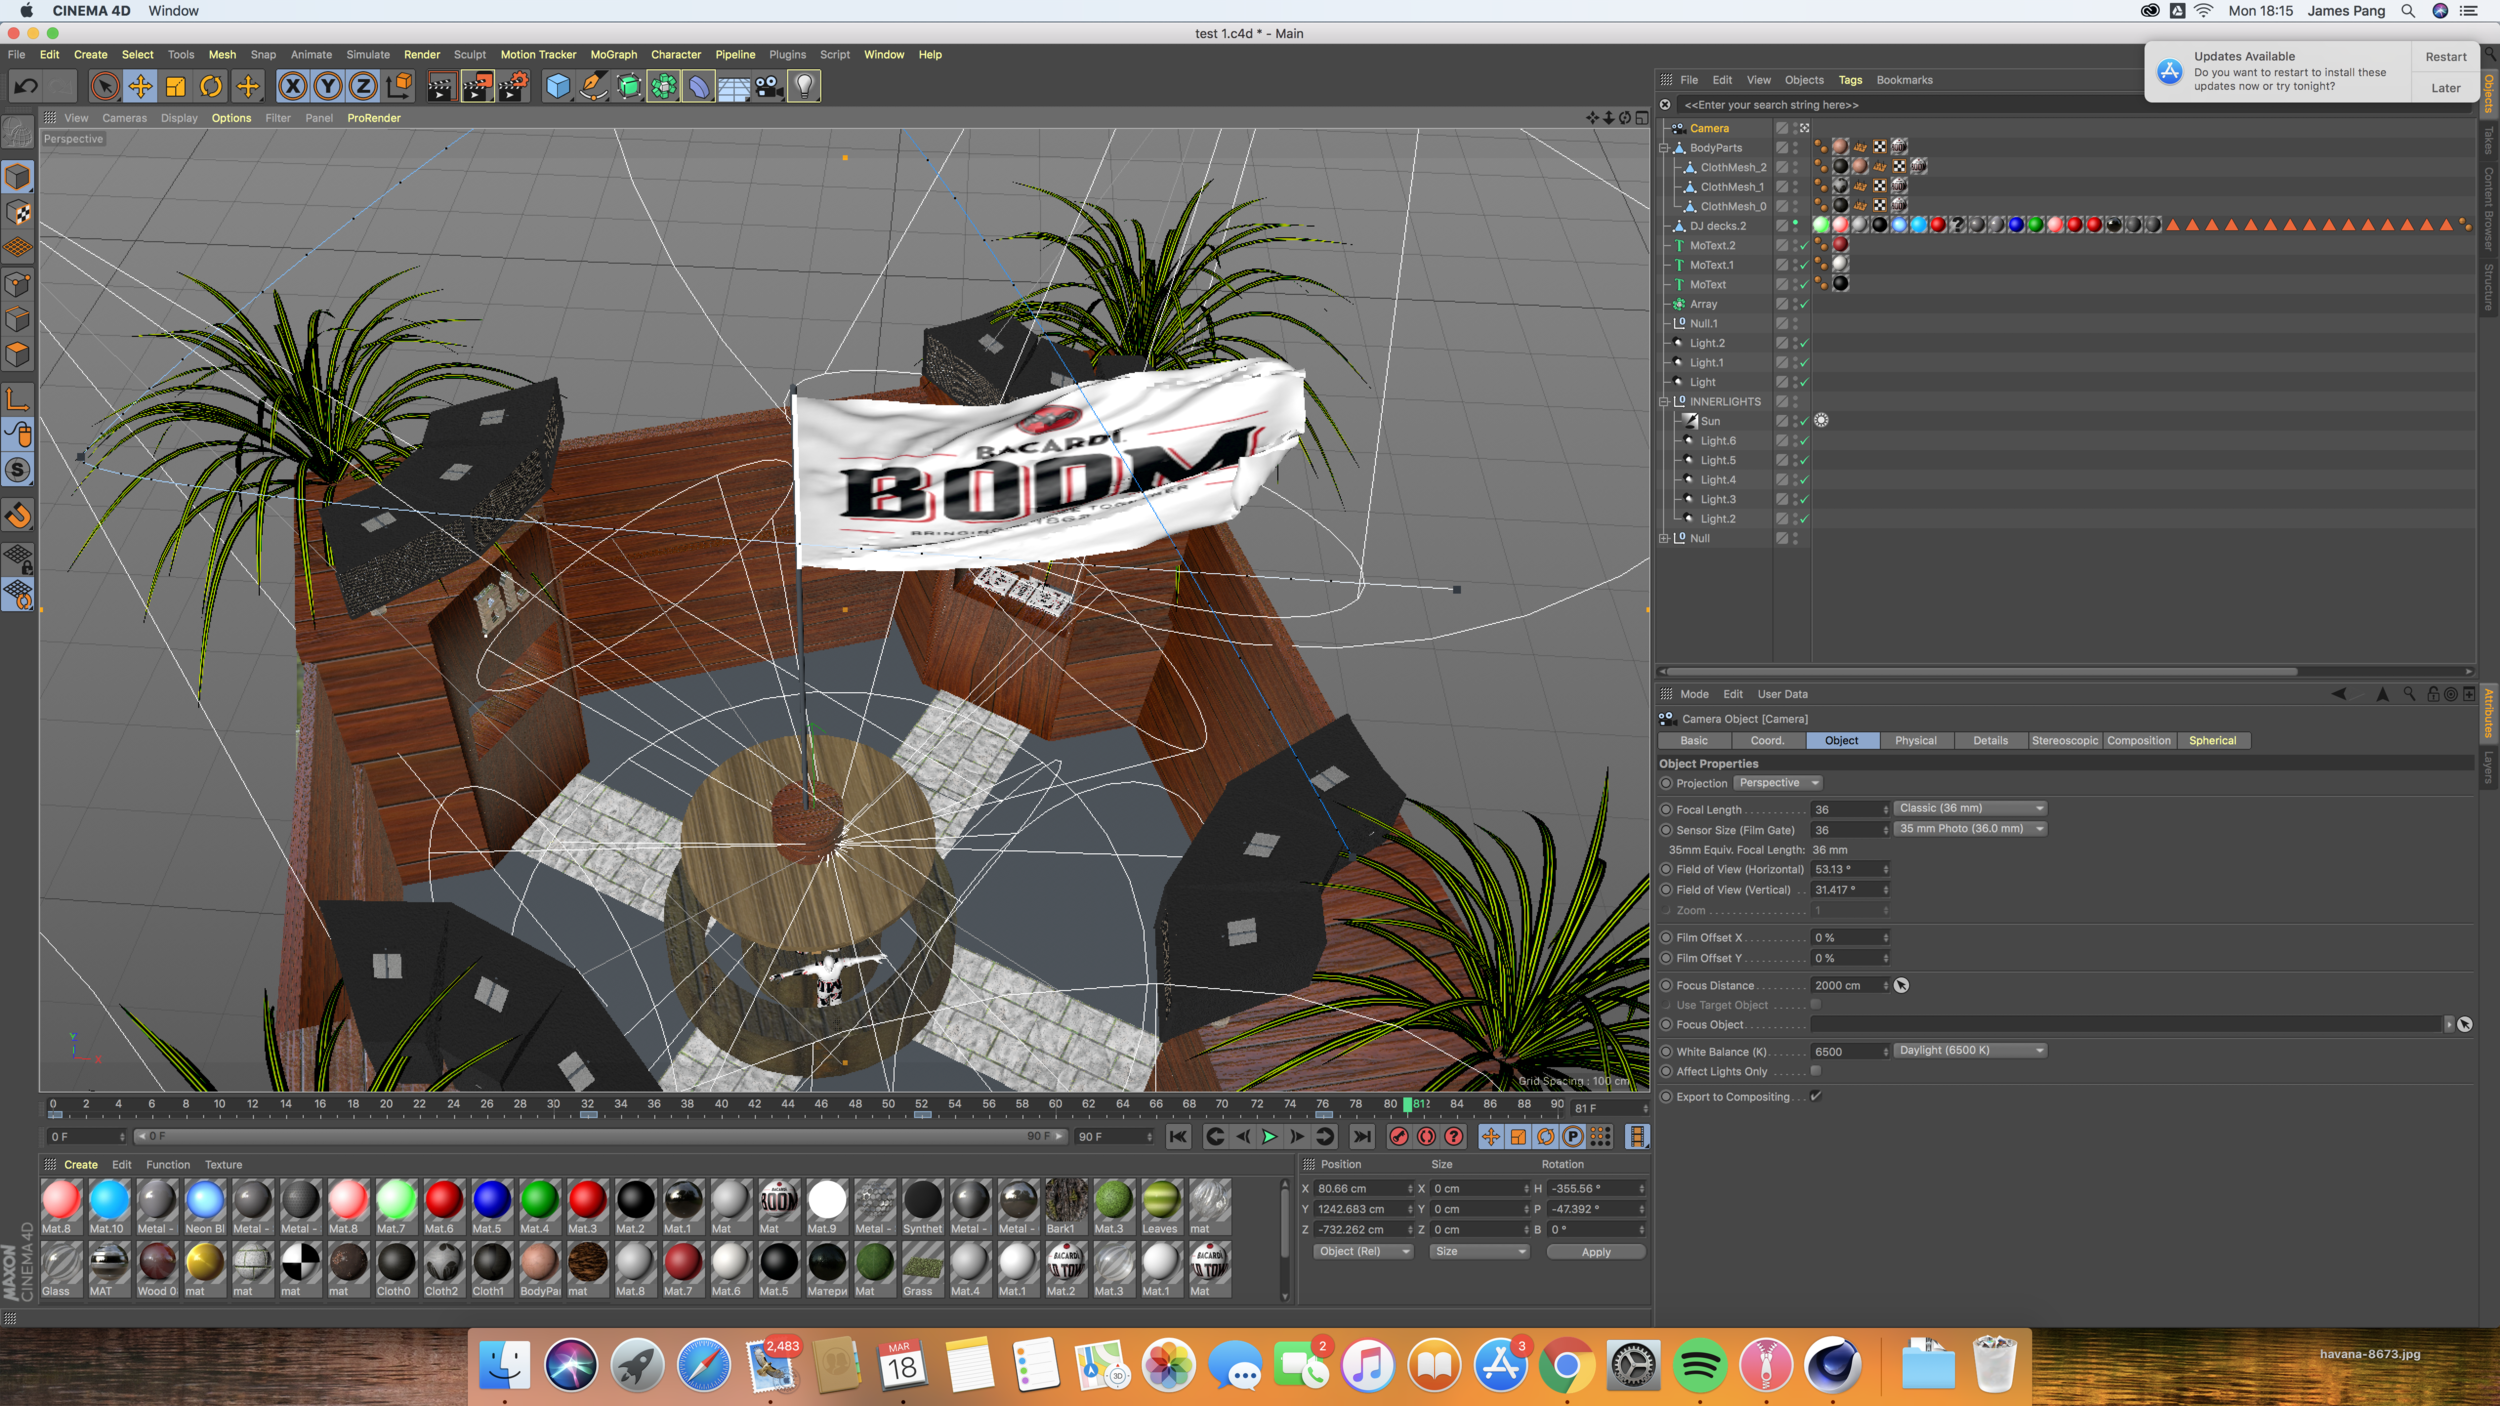The height and width of the screenshot is (1406, 2500).
Task: Switch to Points mode in the left palette
Action: [x=18, y=284]
